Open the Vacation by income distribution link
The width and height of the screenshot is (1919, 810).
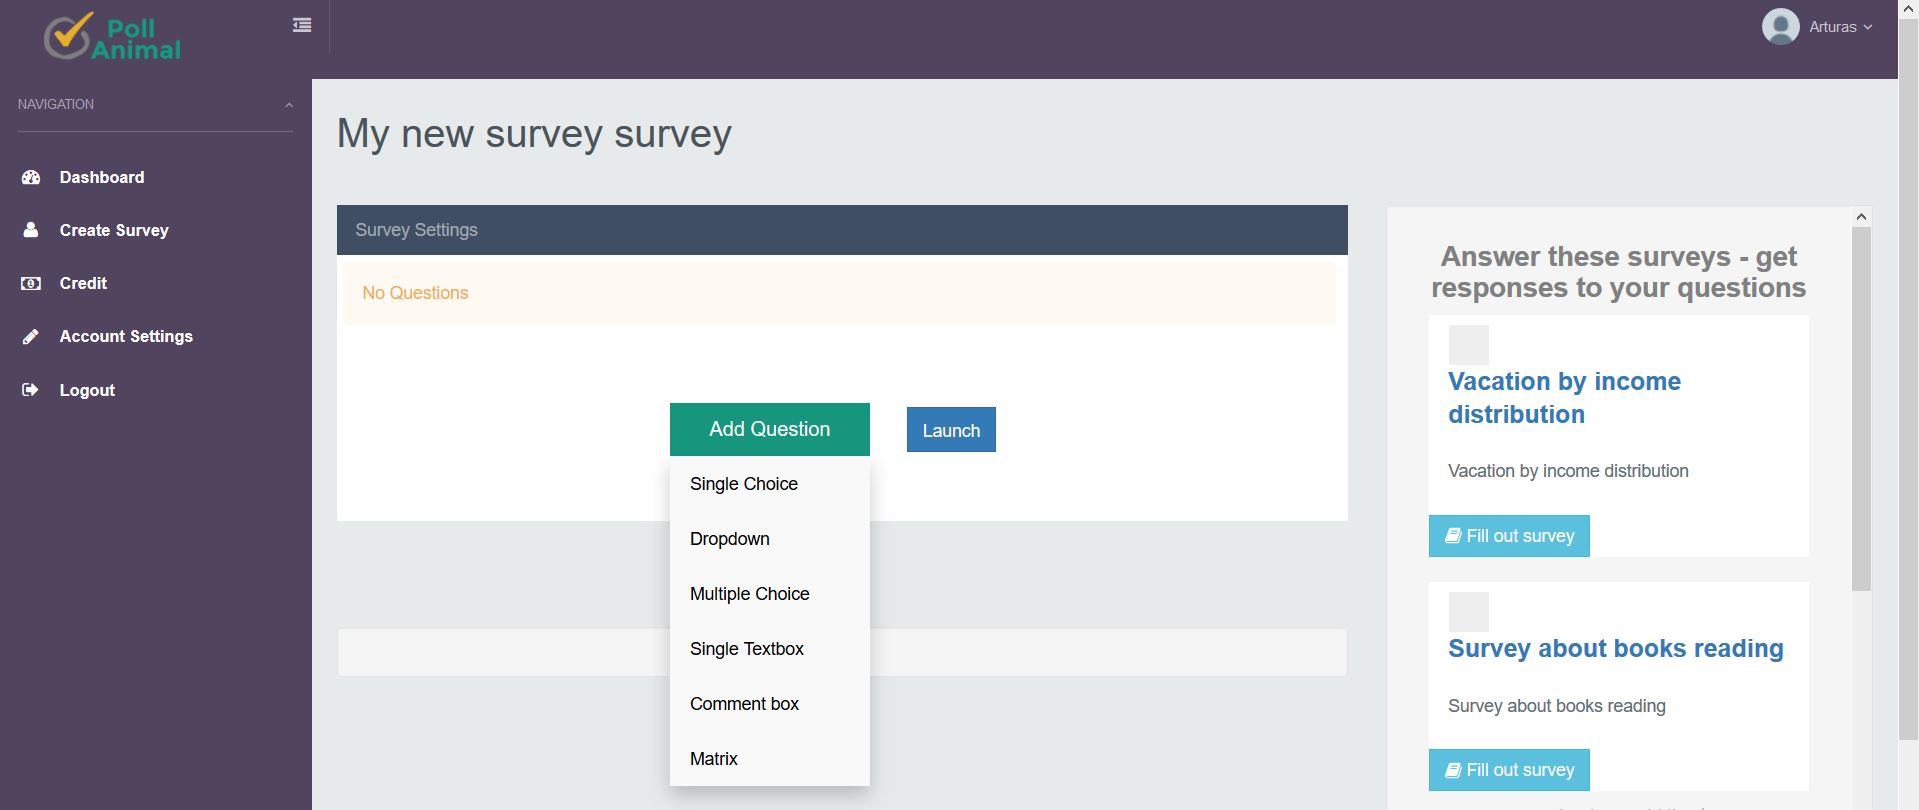point(1564,397)
